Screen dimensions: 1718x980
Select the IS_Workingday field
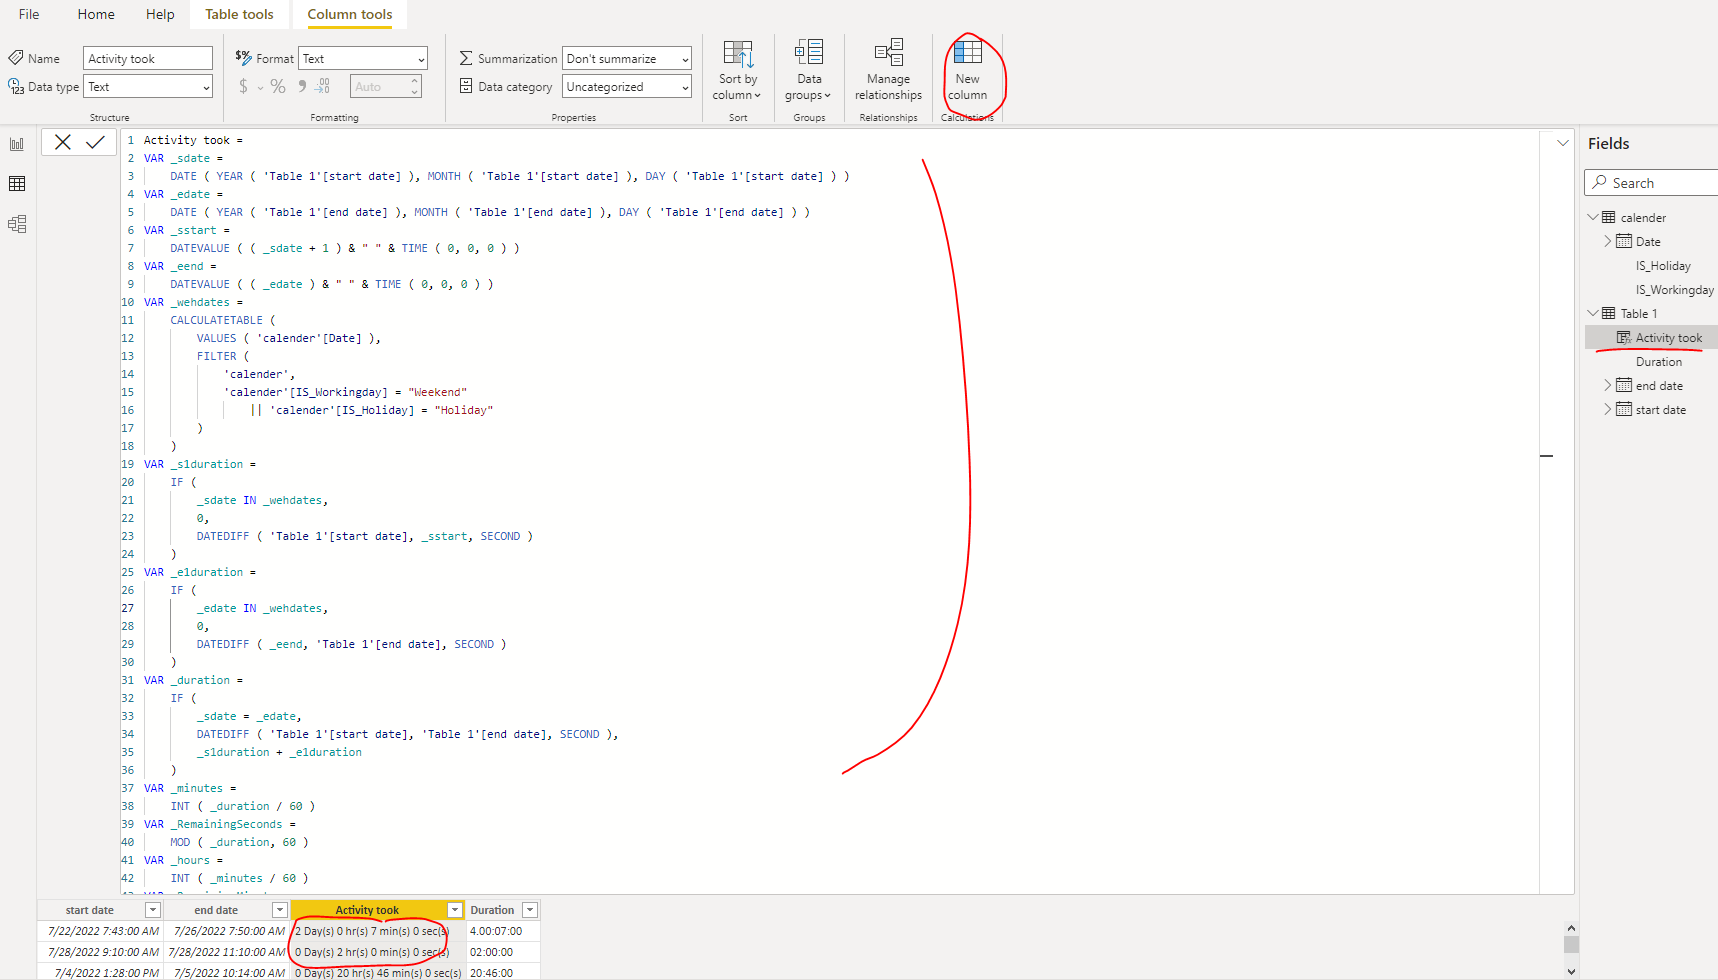coord(1675,290)
